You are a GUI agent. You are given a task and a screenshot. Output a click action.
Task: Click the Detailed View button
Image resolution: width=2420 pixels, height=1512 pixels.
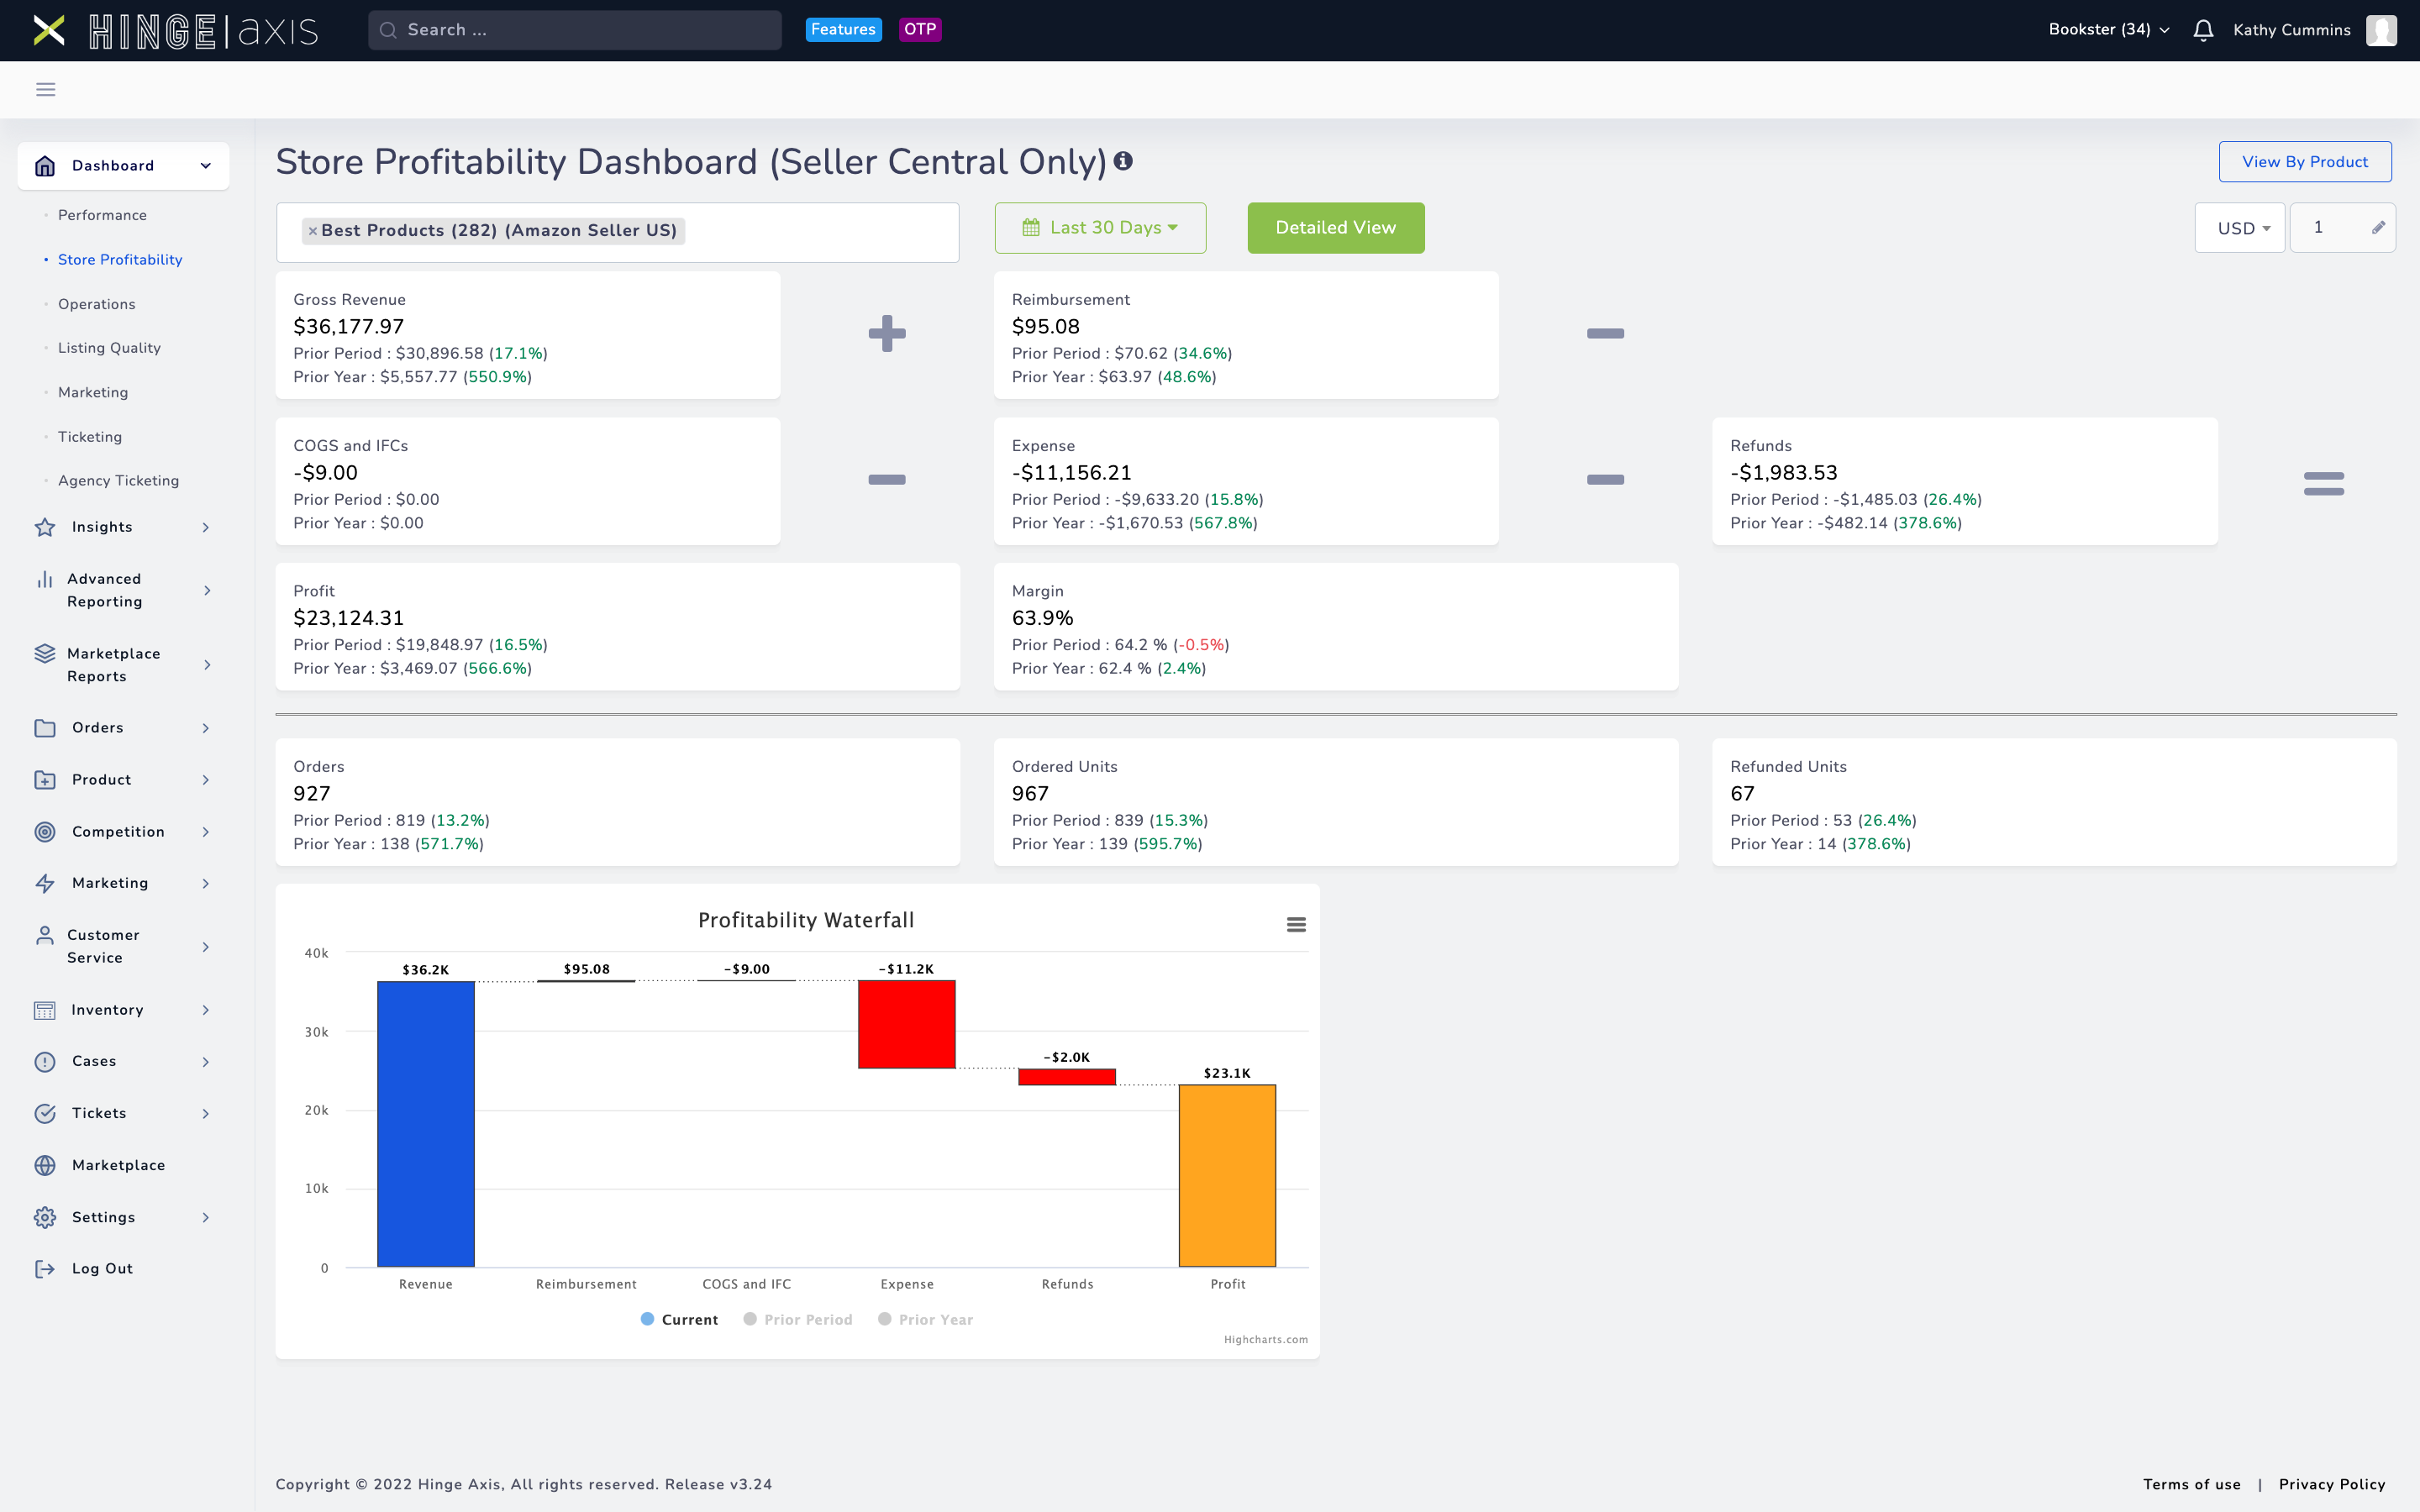coord(1335,228)
